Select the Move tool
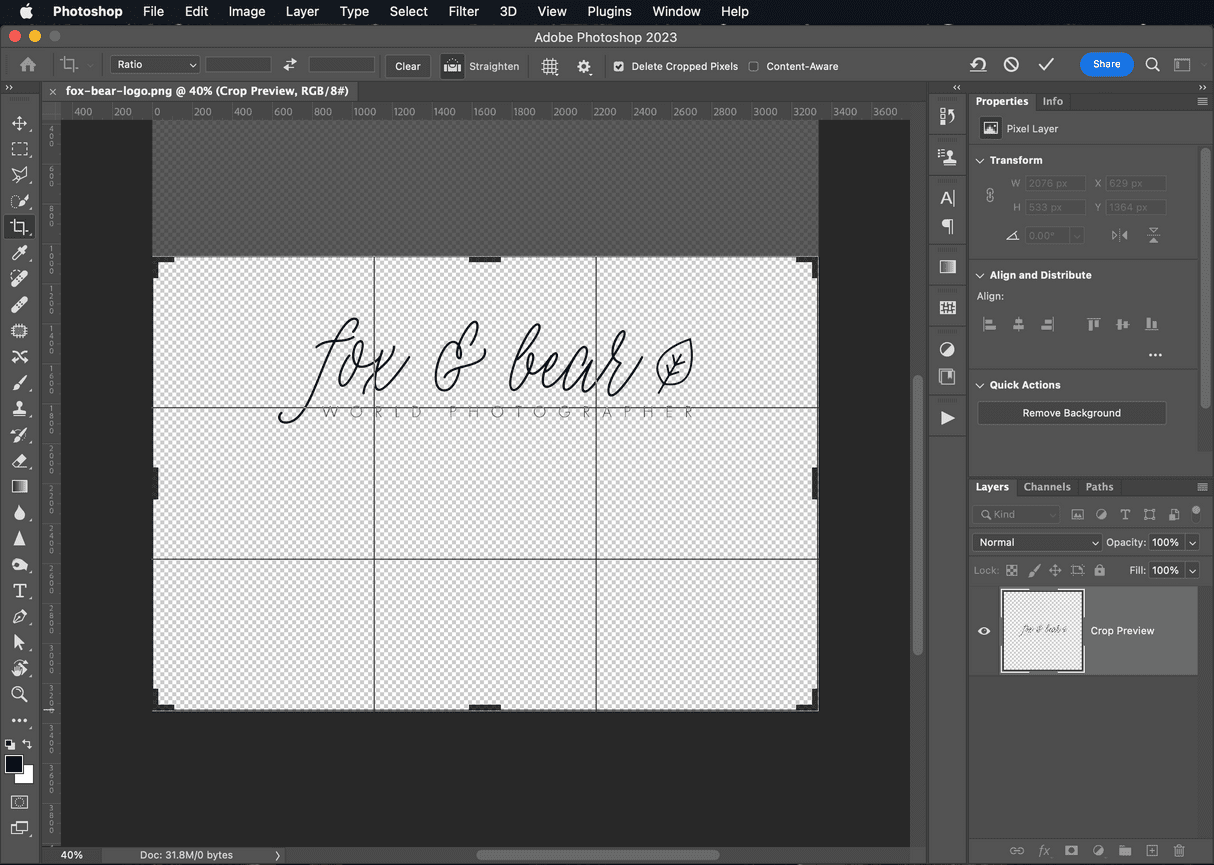 [20, 123]
